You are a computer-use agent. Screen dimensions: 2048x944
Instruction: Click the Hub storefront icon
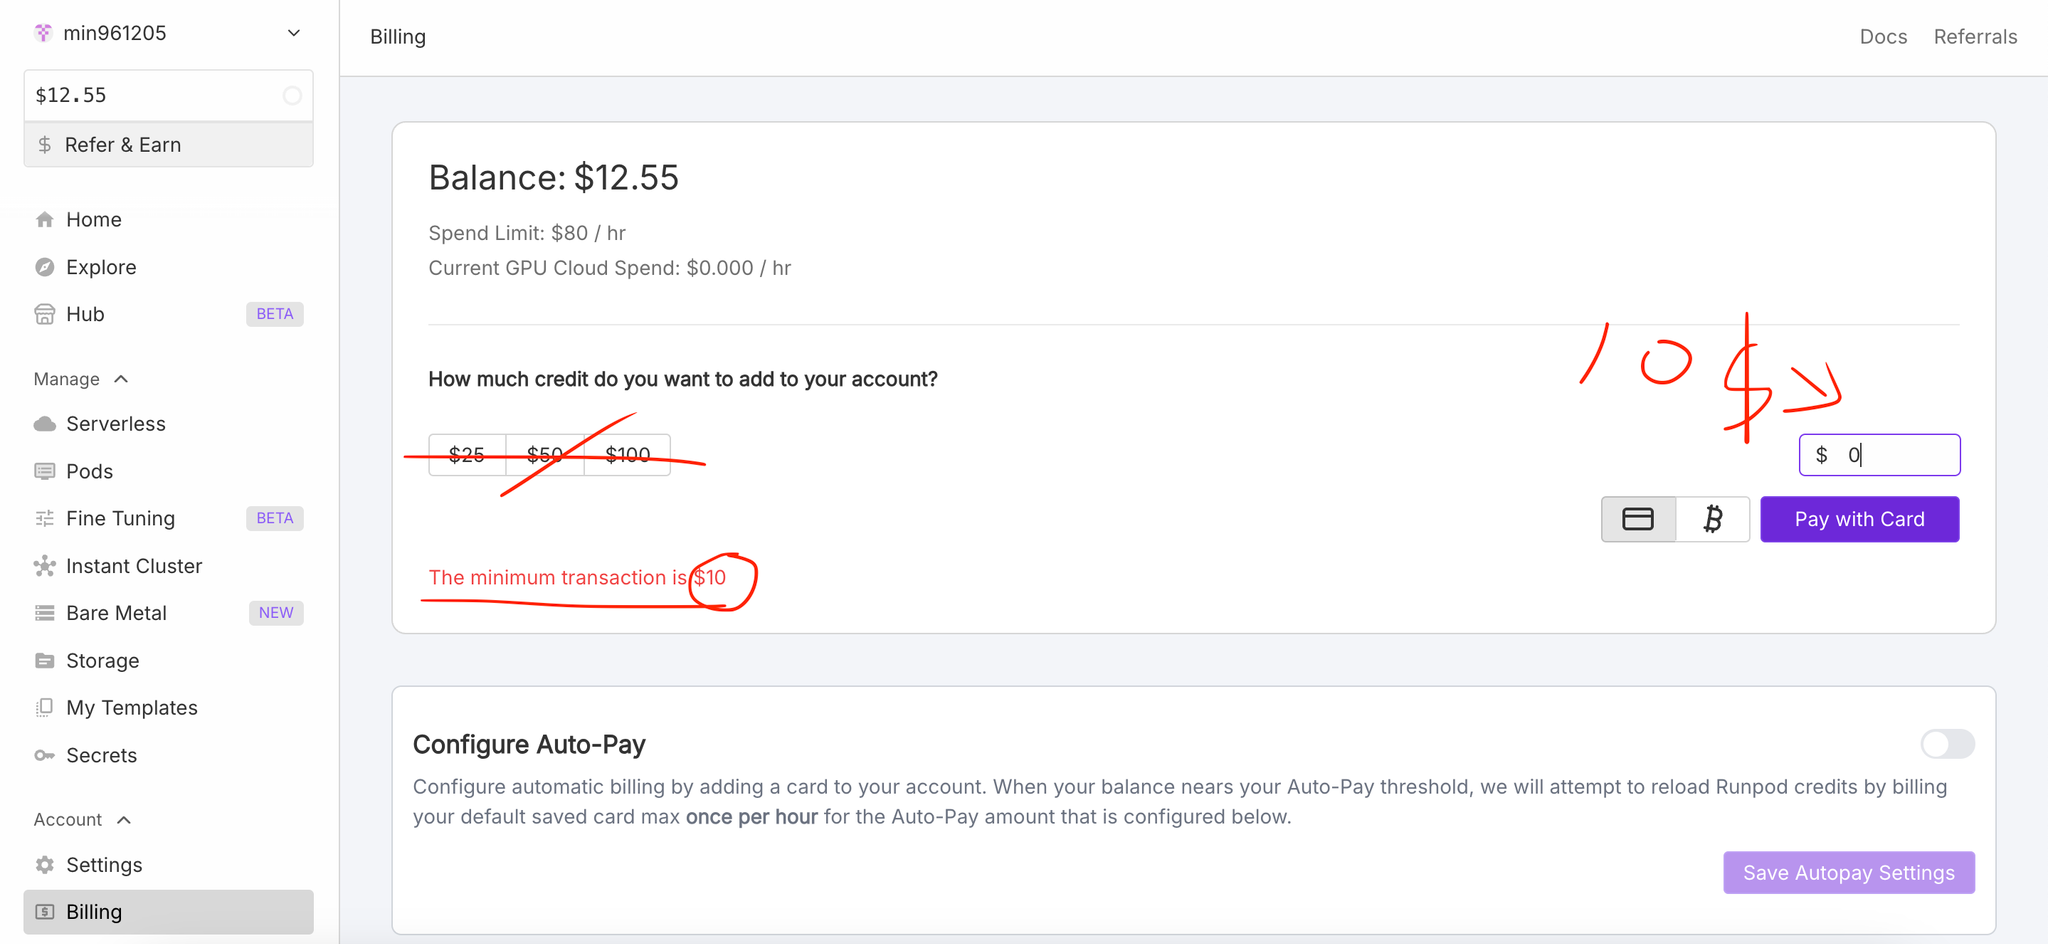[45, 314]
